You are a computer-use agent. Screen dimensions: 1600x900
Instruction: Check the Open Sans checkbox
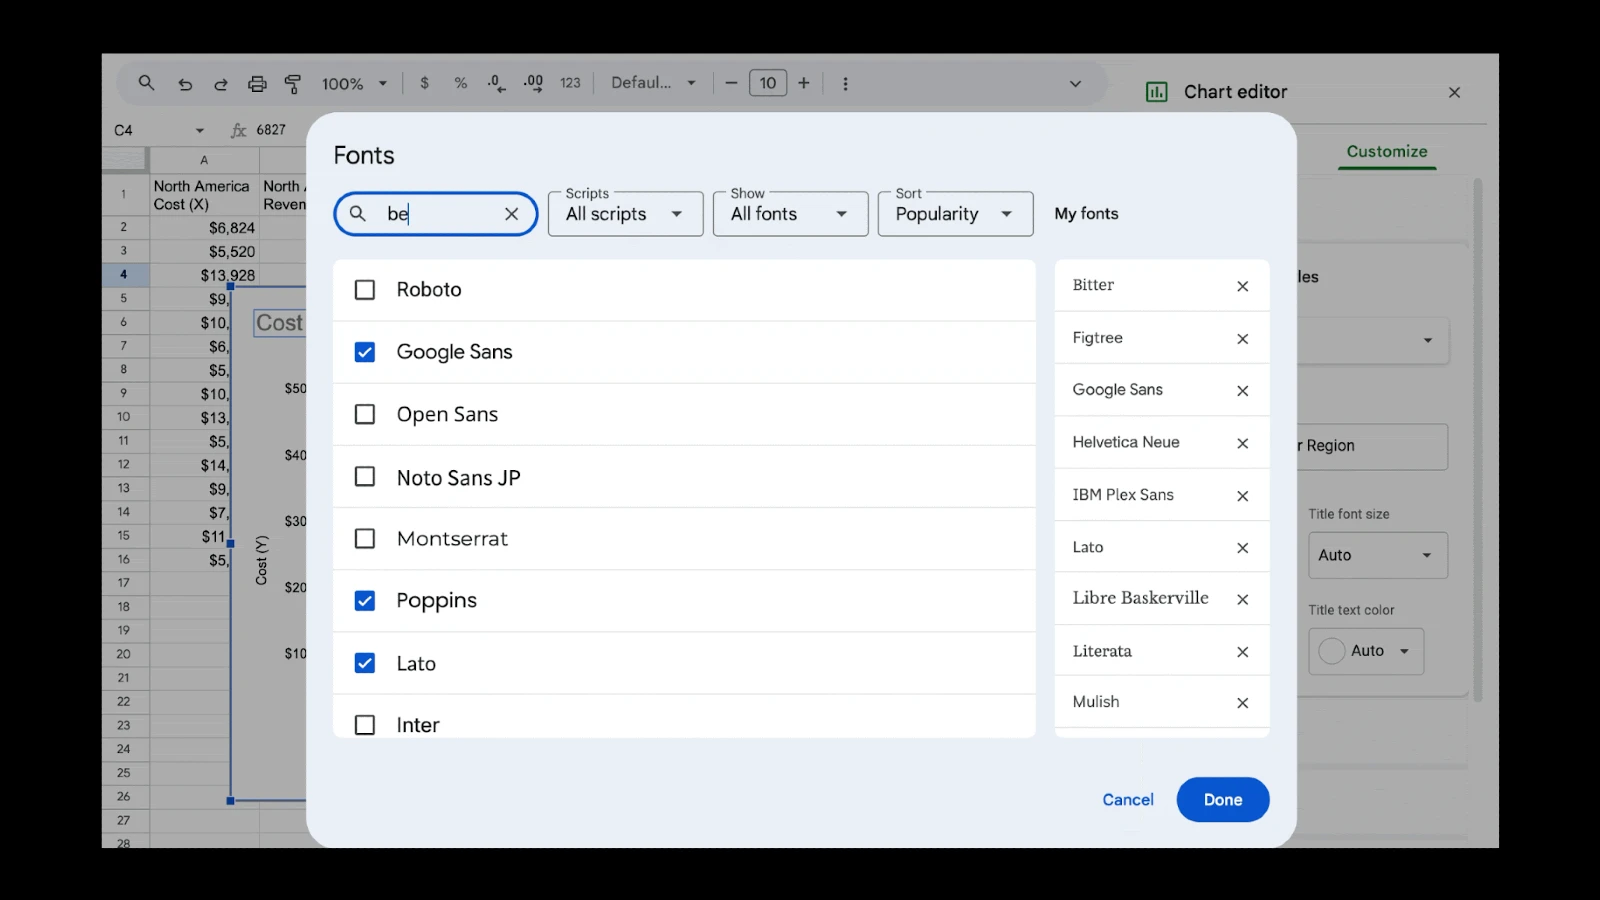(x=365, y=414)
